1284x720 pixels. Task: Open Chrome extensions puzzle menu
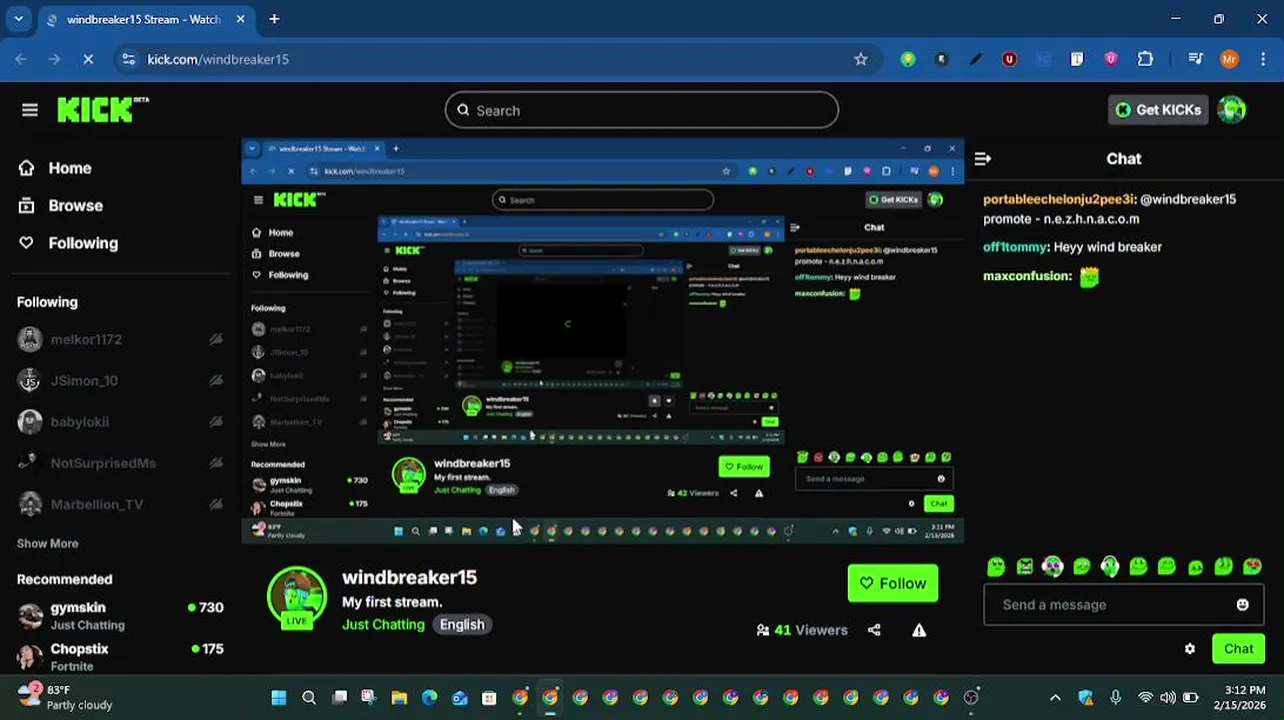[1146, 59]
